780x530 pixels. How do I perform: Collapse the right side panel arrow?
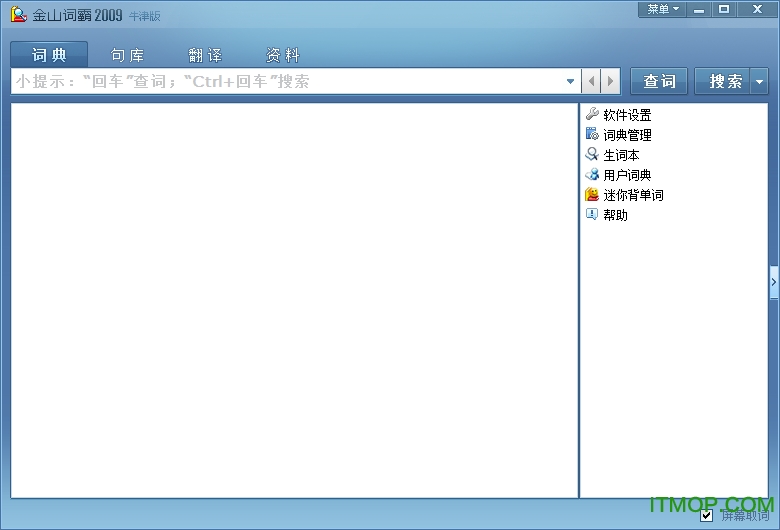pos(773,283)
